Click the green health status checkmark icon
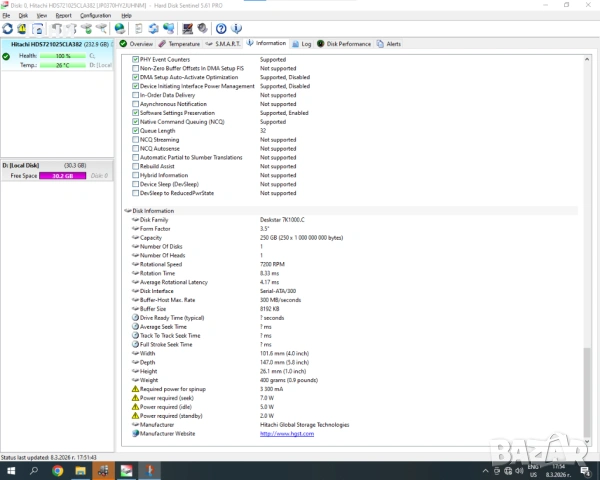This screenshot has width=600, height=480. point(6,56)
